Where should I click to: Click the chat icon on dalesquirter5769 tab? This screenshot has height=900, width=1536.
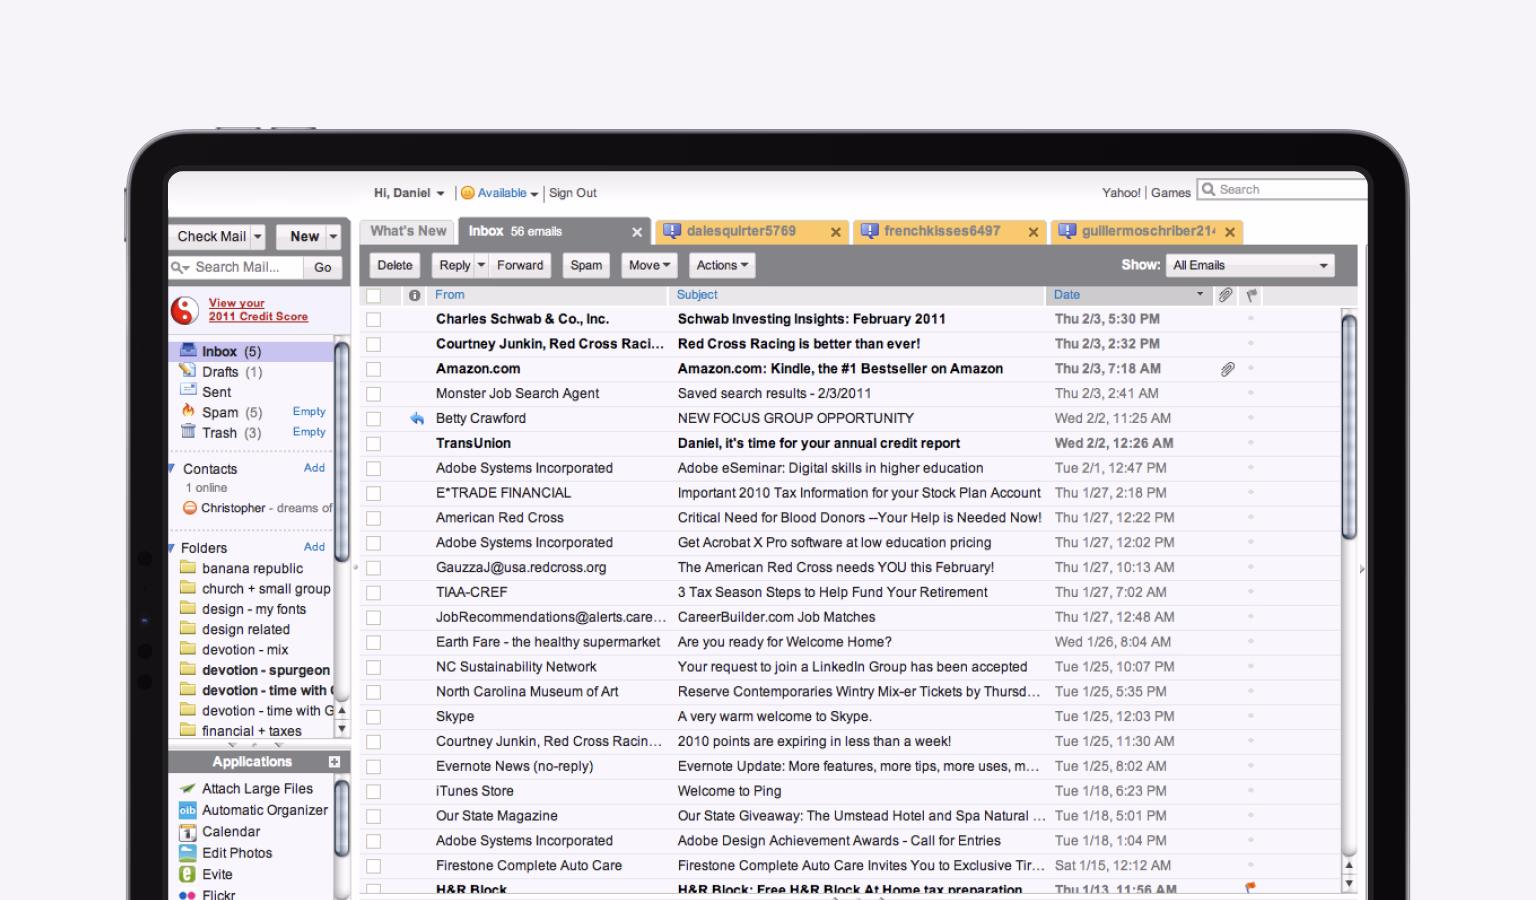click(672, 231)
